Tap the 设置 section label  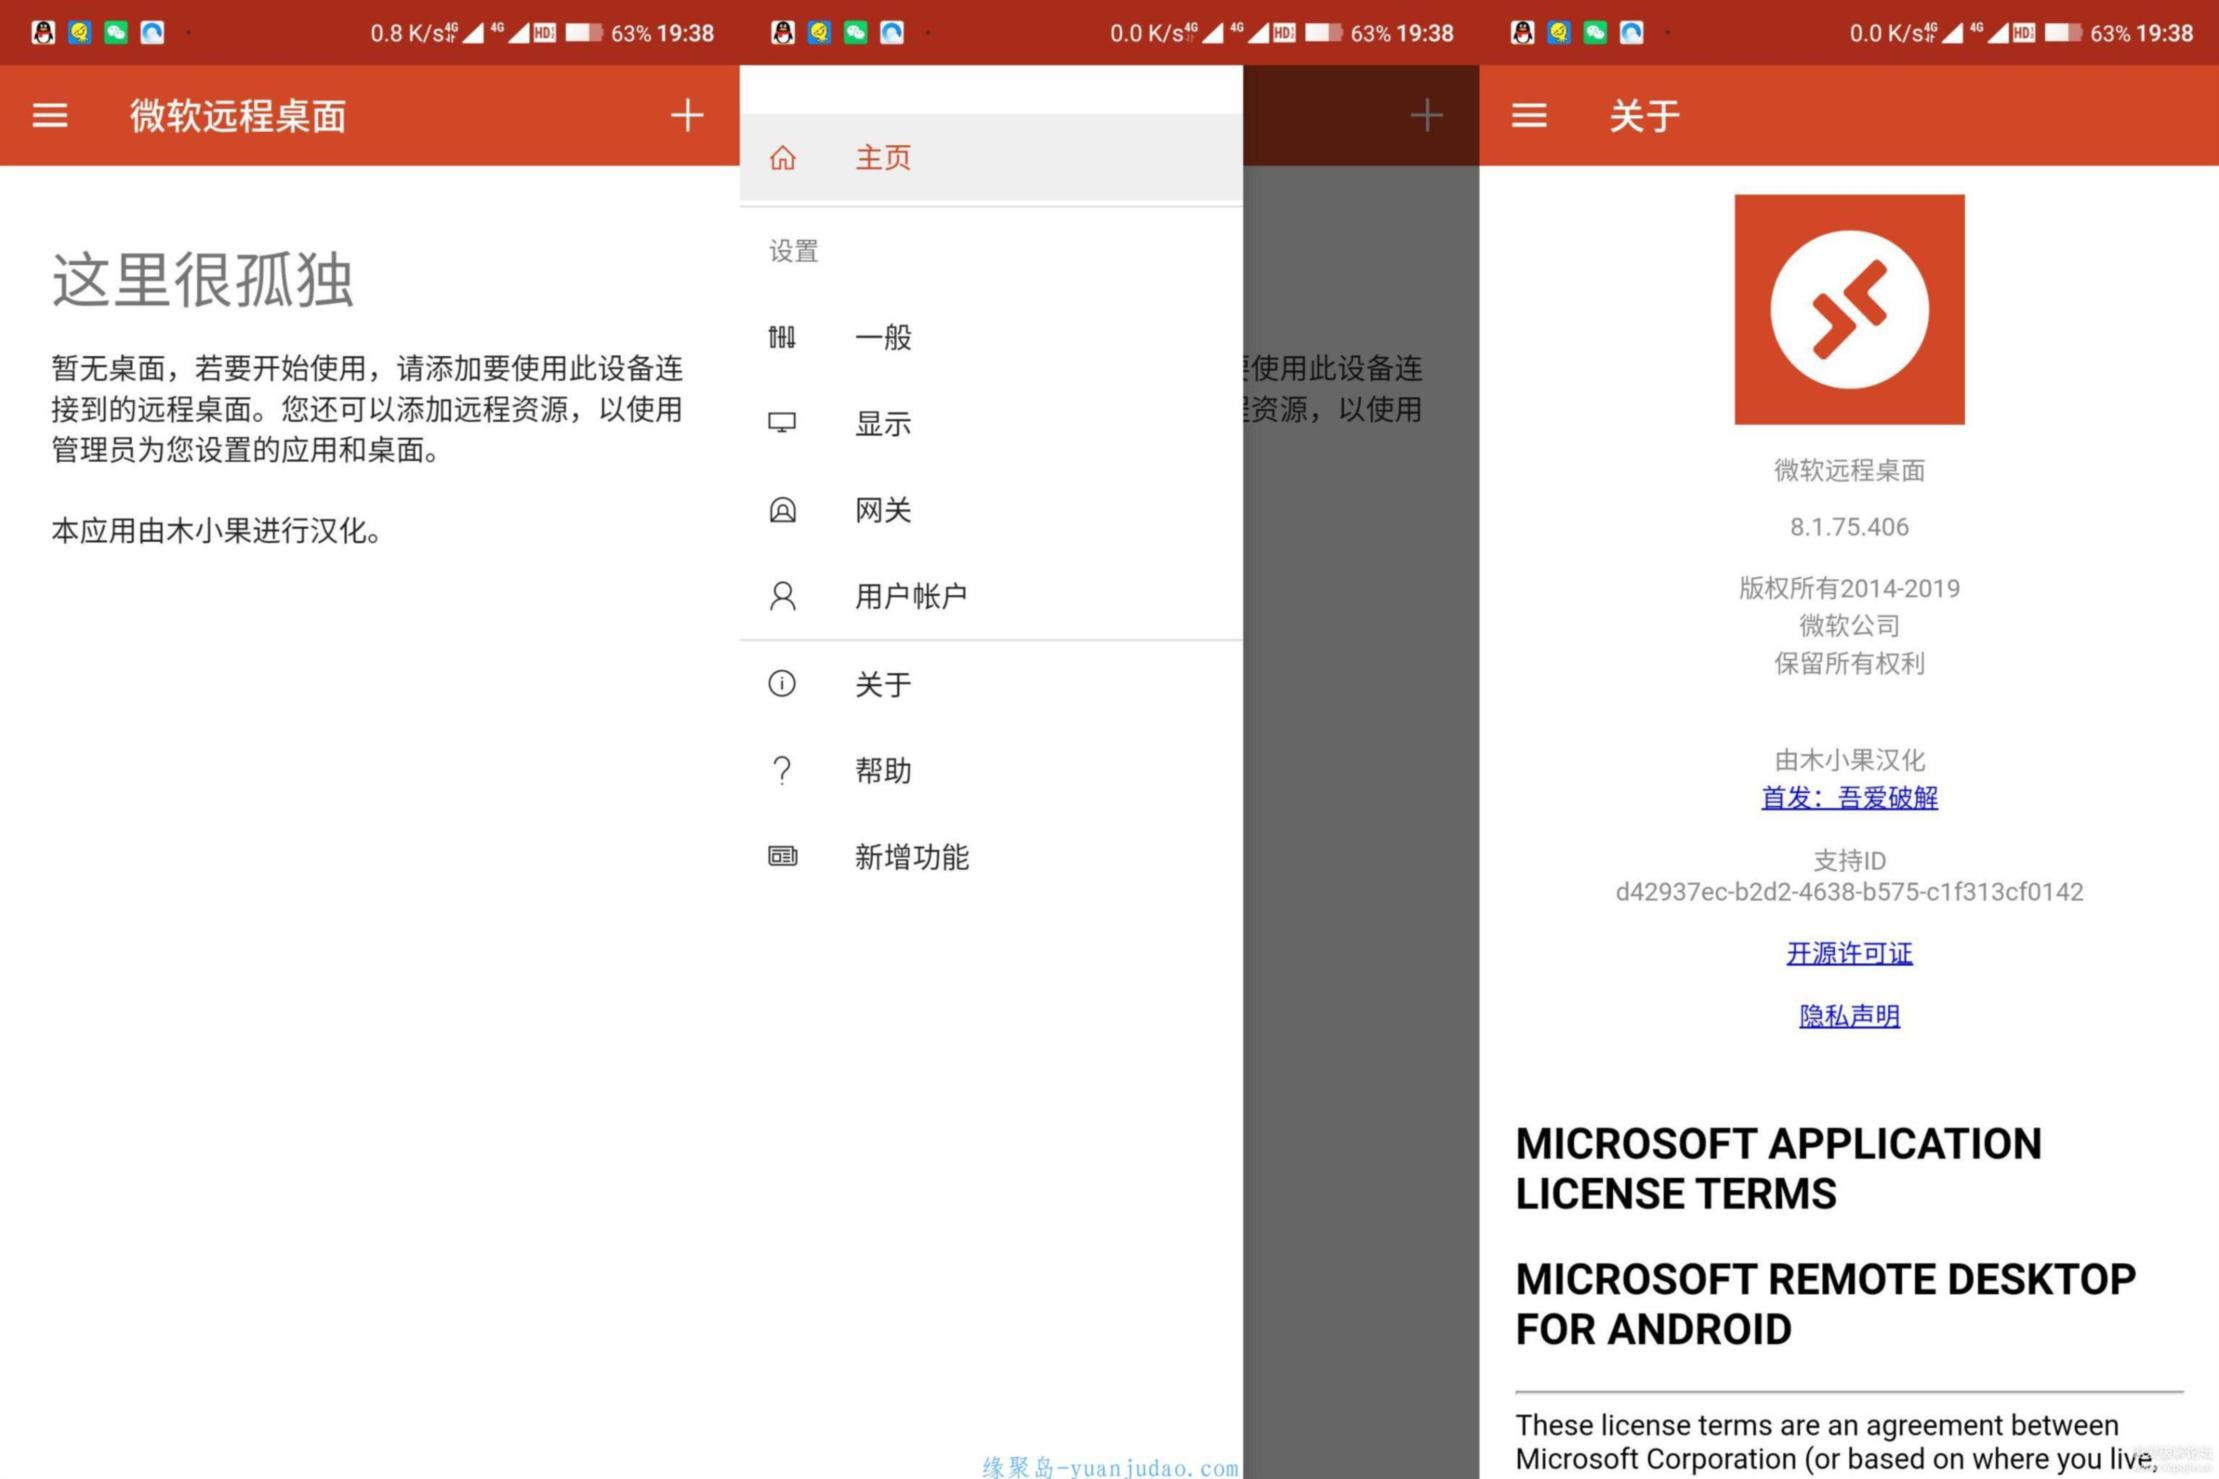[793, 250]
